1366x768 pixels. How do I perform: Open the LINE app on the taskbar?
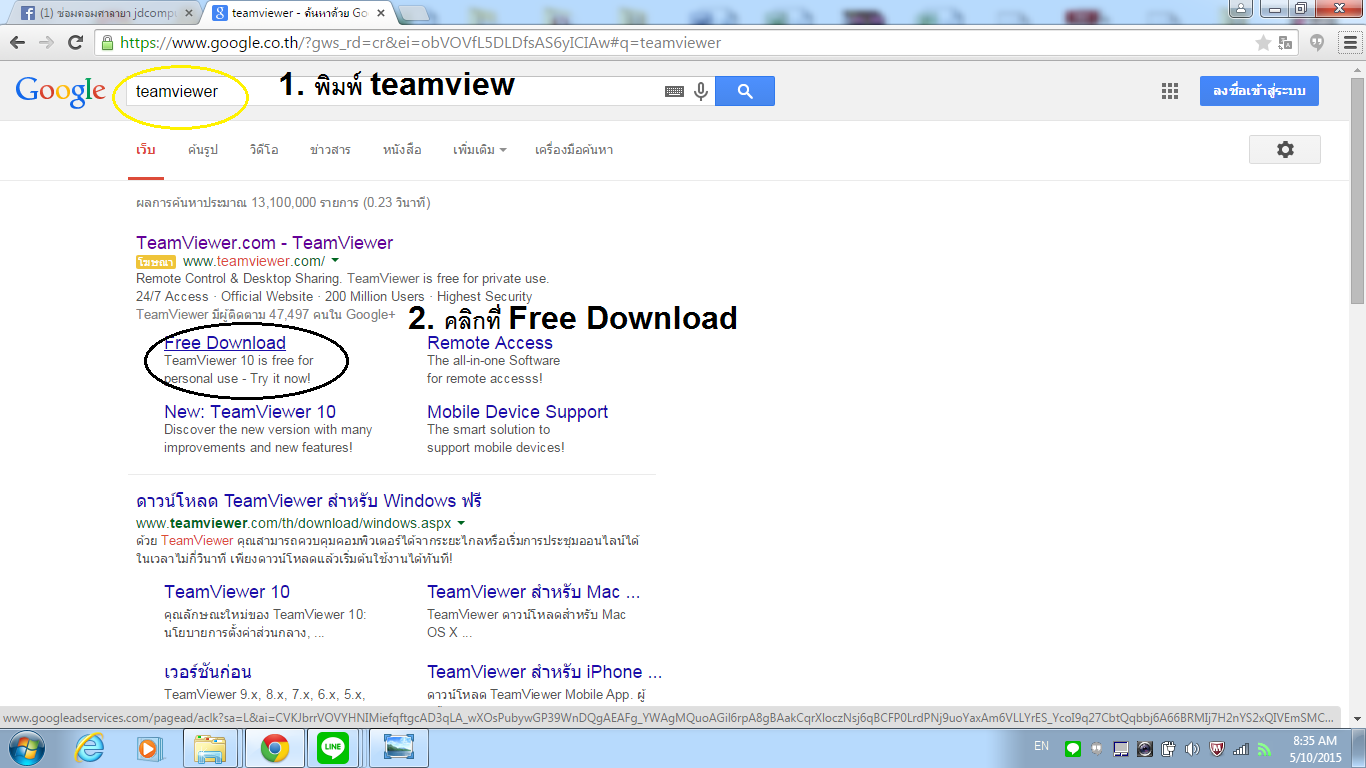(x=333, y=748)
